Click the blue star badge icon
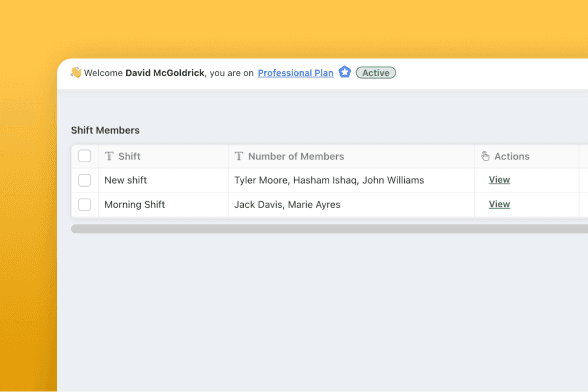 [x=345, y=72]
